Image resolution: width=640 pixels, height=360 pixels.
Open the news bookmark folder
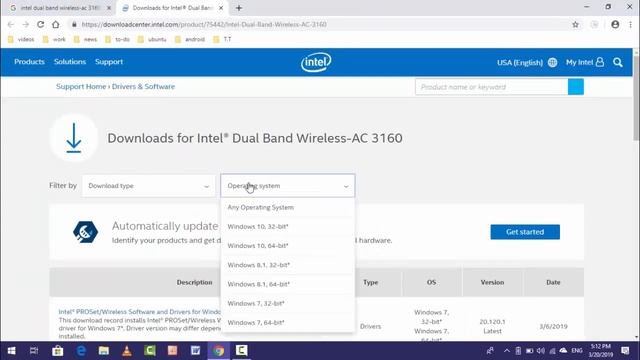(x=86, y=40)
